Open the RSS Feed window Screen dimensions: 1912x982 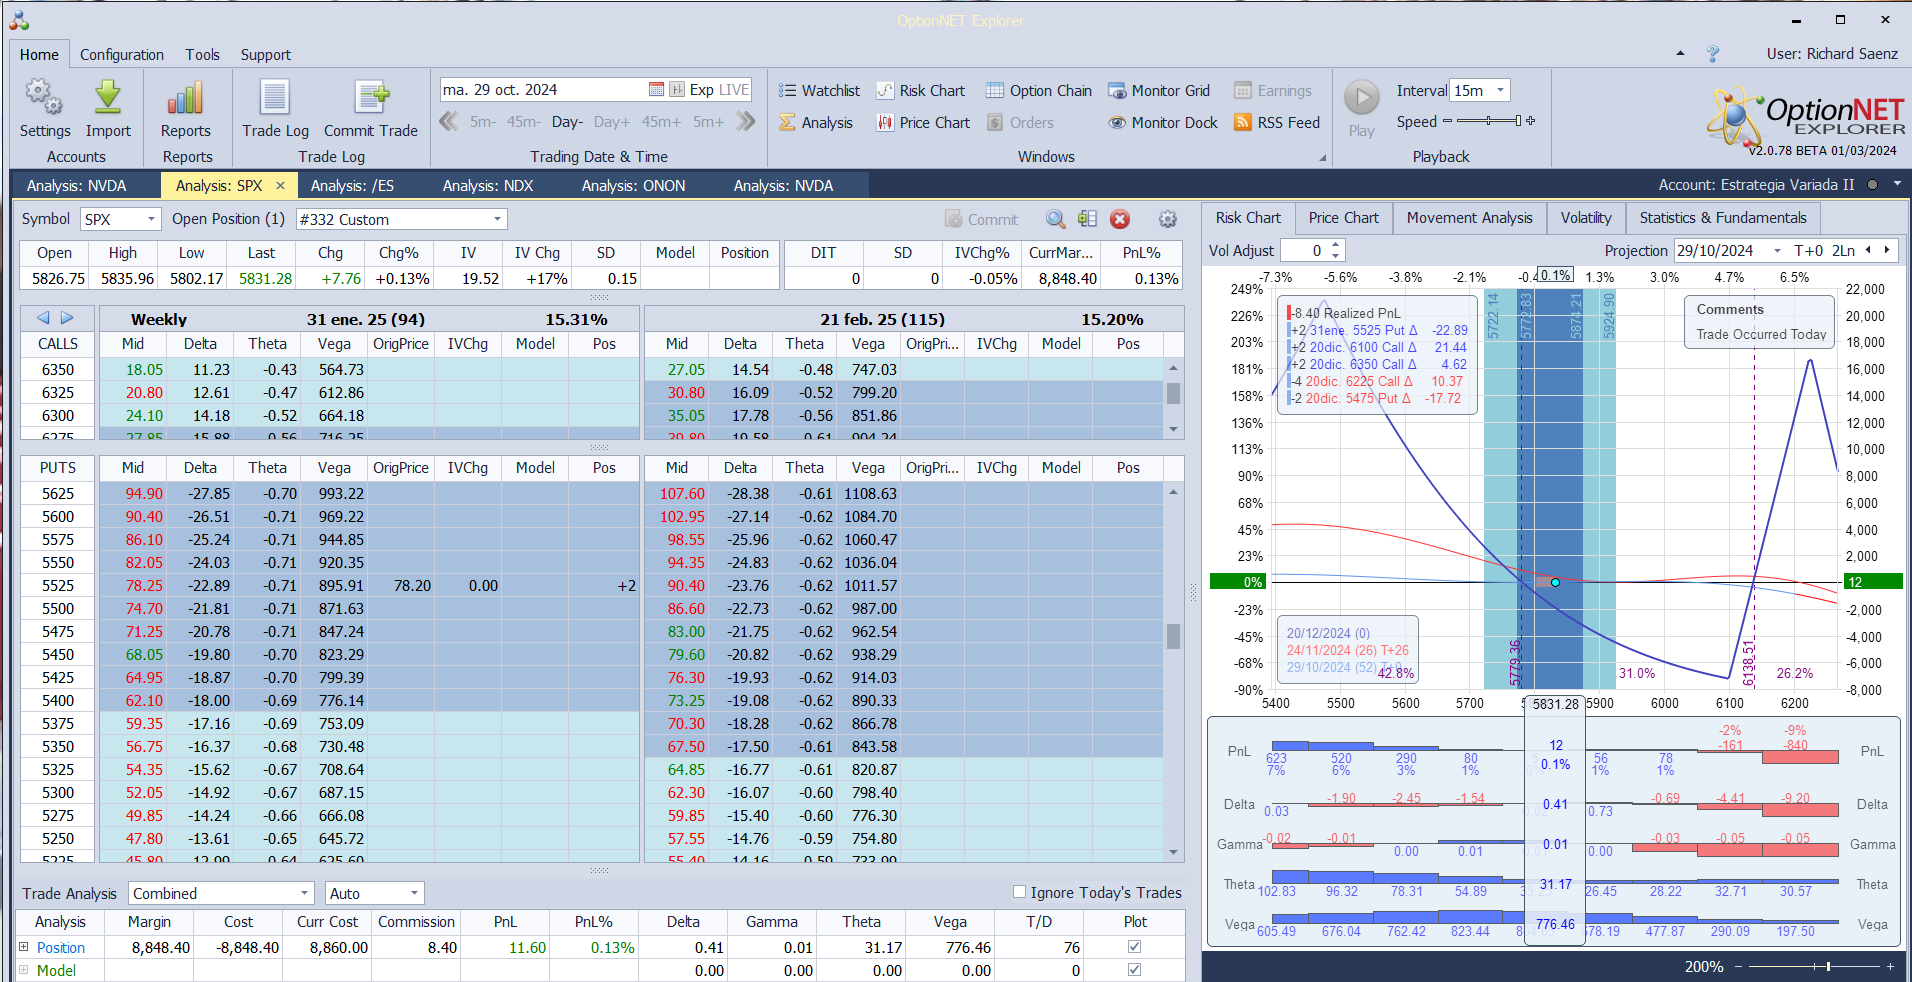click(1277, 123)
